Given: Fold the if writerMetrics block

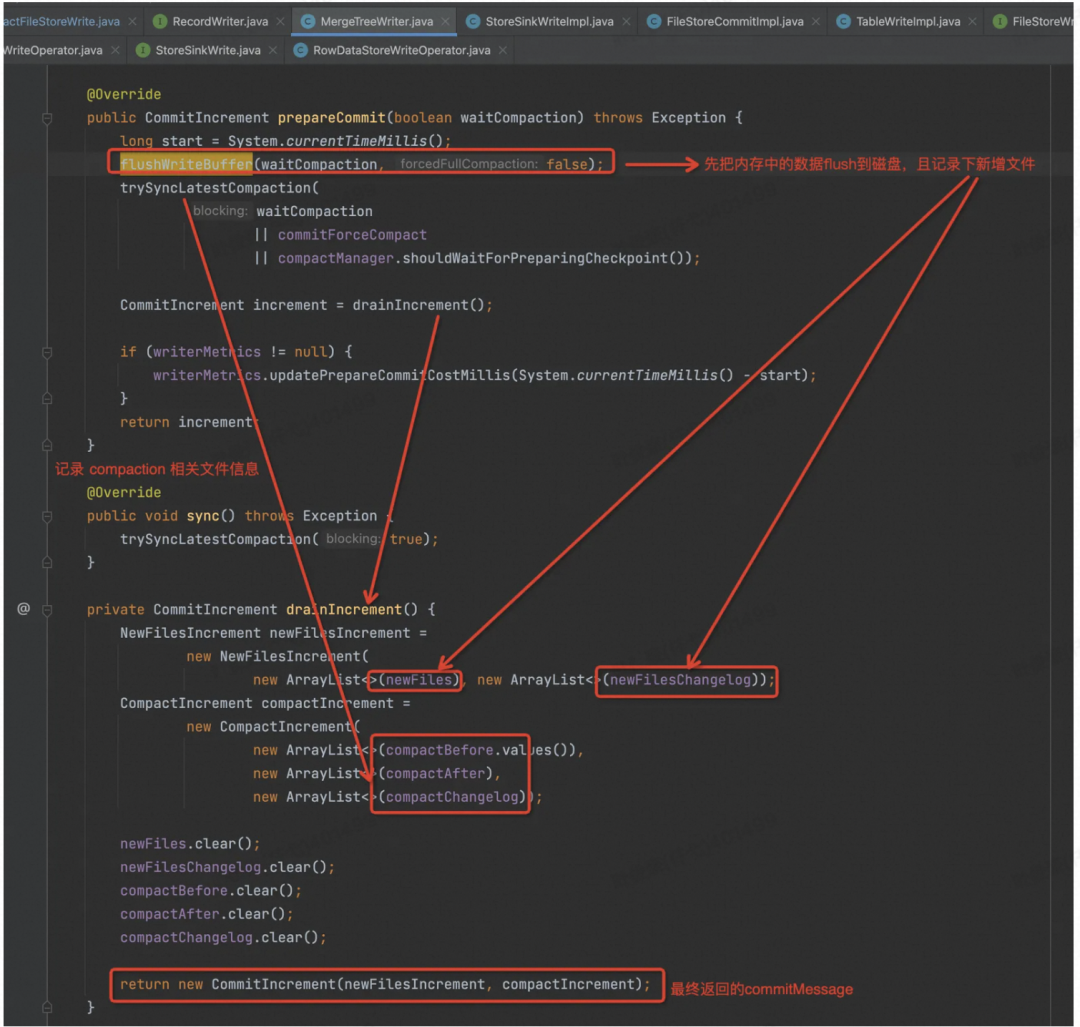Looking at the screenshot, I should click(x=47, y=352).
